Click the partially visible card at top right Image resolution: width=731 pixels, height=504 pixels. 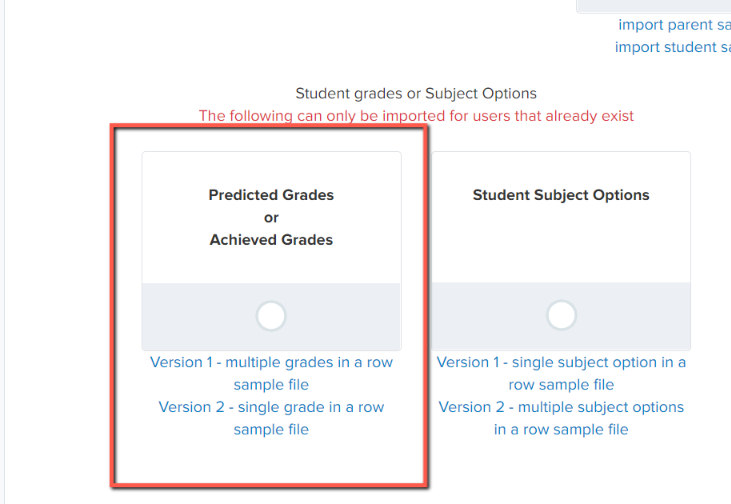click(654, 6)
